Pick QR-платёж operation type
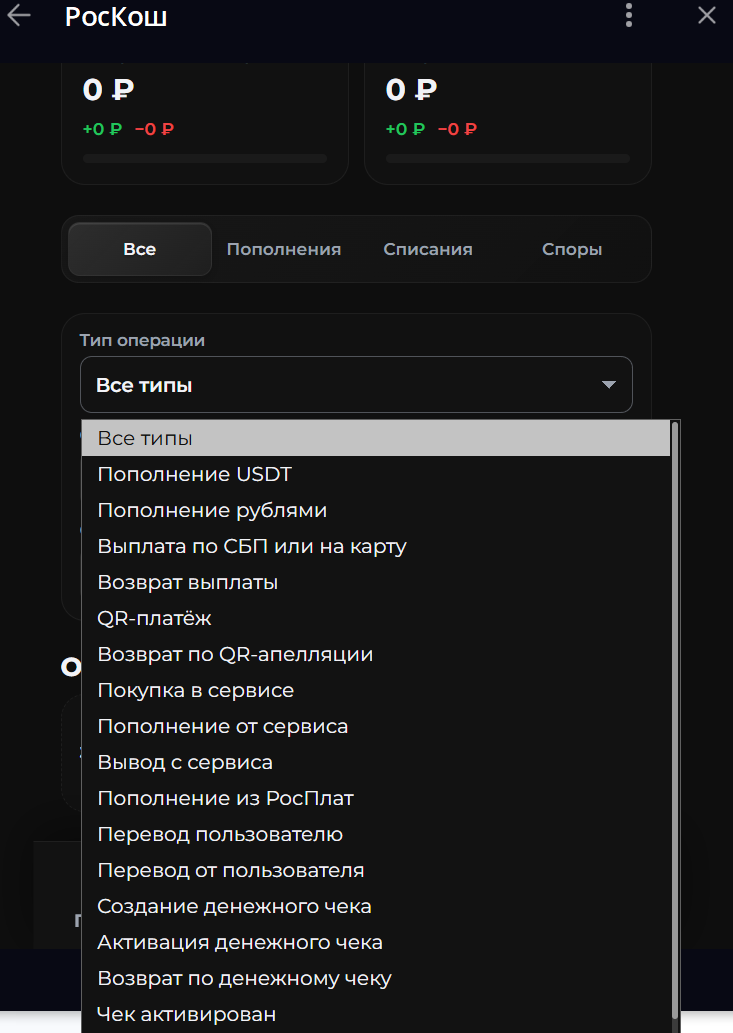The image size is (733, 1033). click(x=376, y=618)
